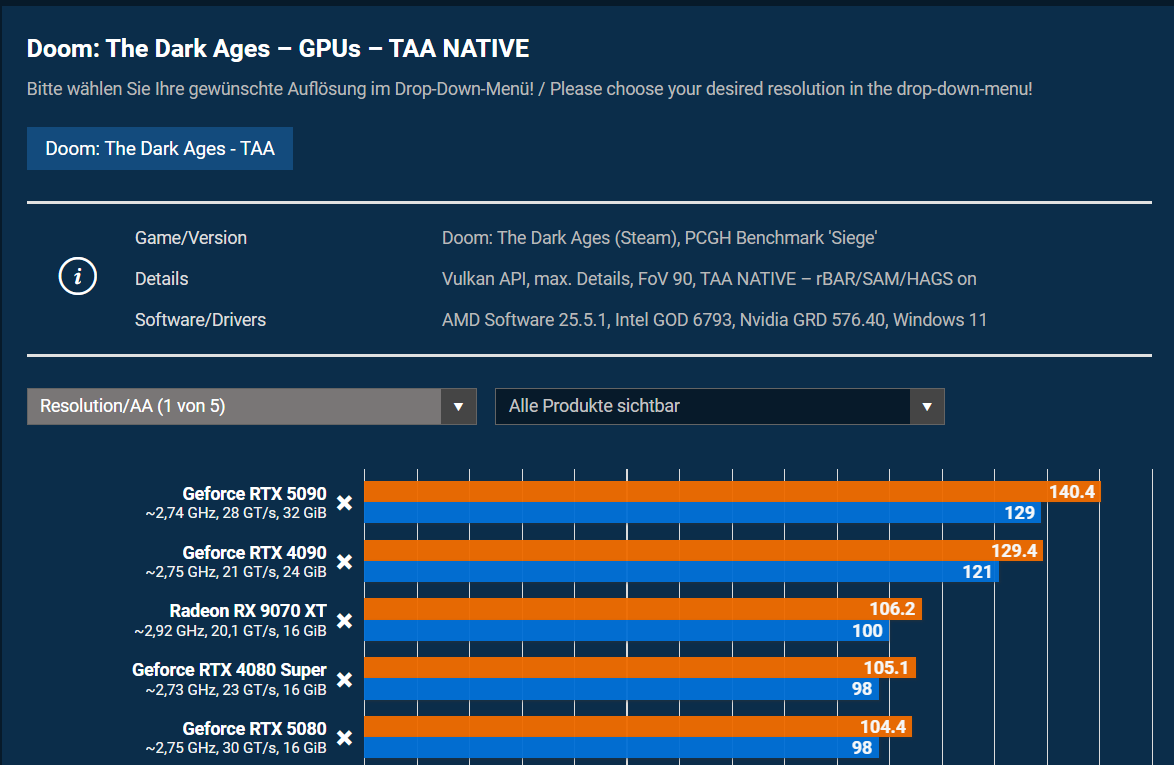Open the Resolution/AA (1 von 5) dropdown

tap(252, 406)
